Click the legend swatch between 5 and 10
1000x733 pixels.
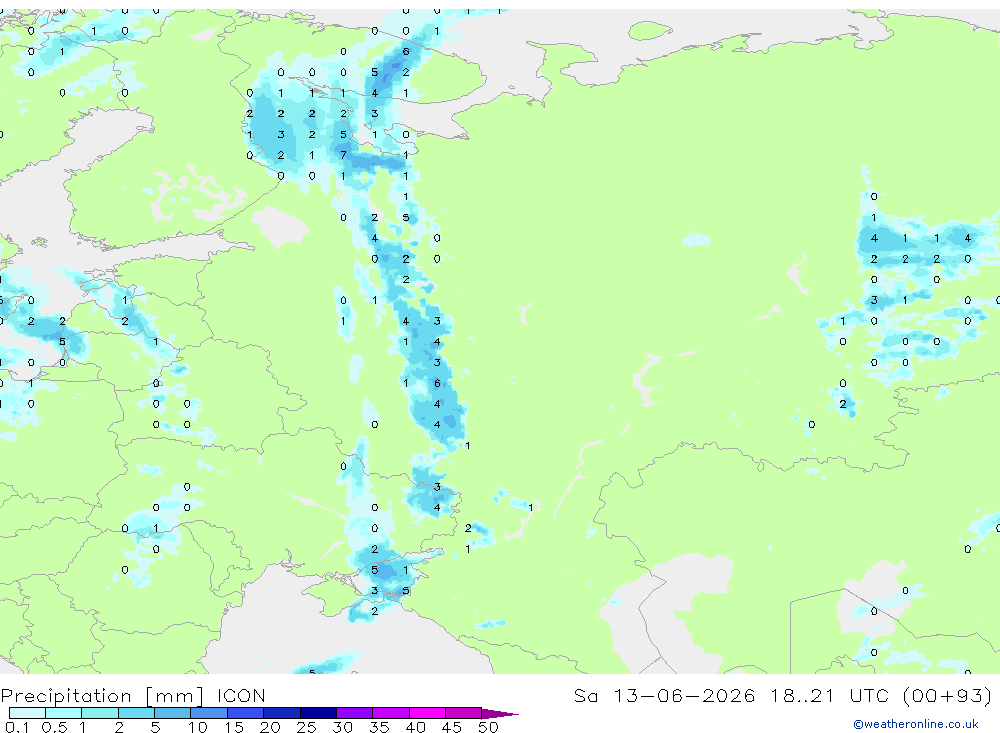pos(172,713)
